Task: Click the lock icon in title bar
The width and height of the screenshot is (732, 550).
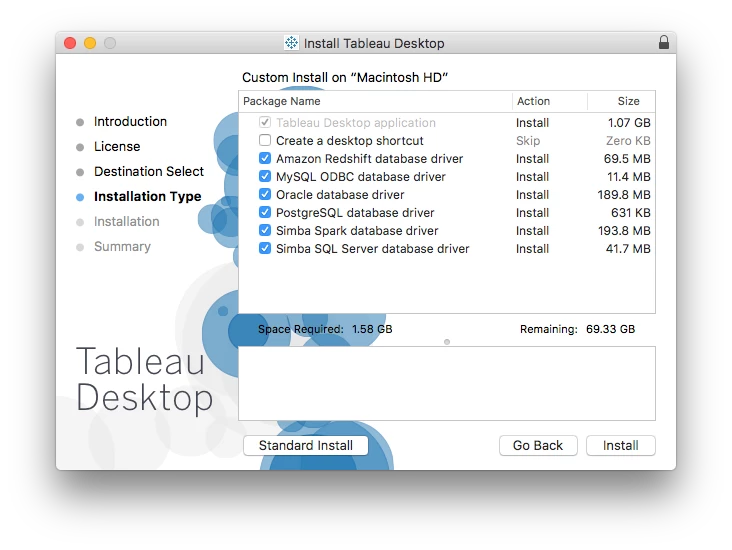Action: 664,42
